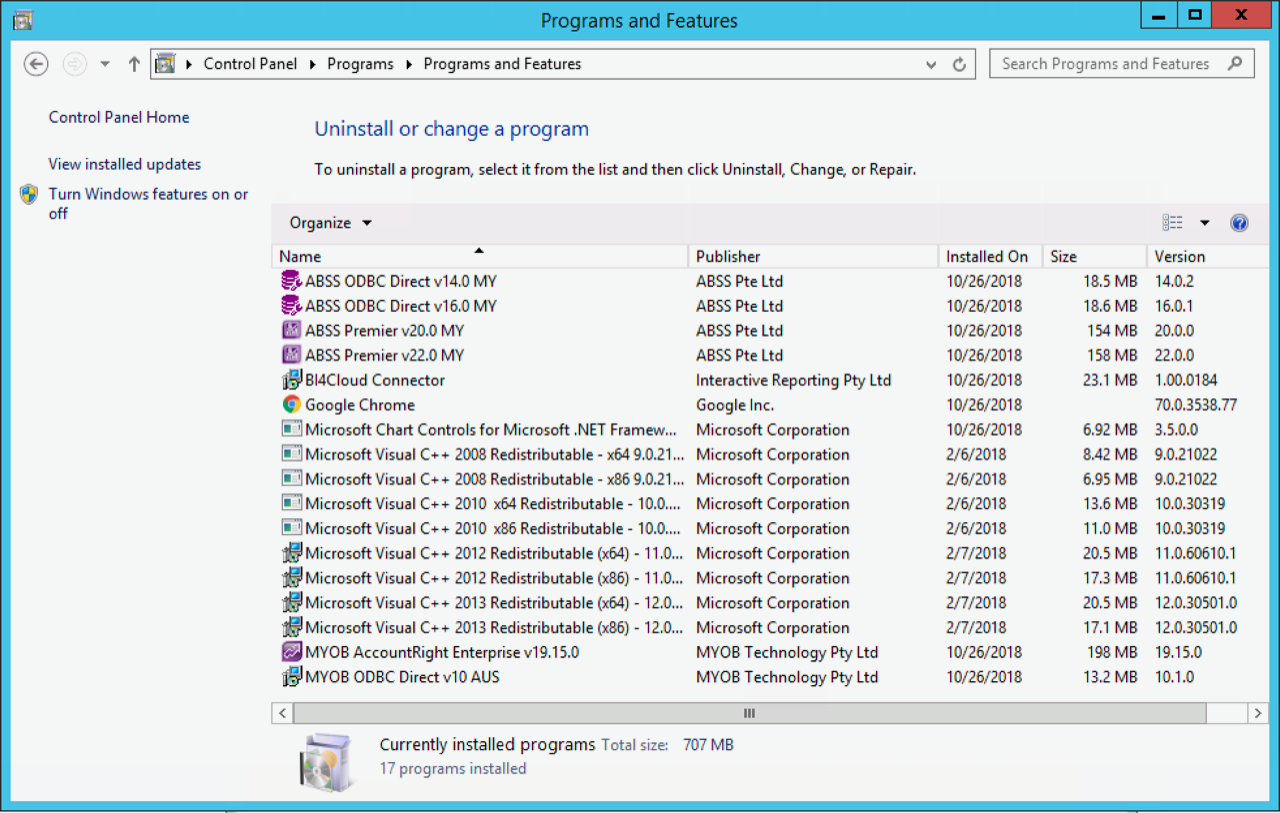Select the ABSS ODBC Direct v16.0 MY icon
Image resolution: width=1280 pixels, height=813 pixels.
291,306
